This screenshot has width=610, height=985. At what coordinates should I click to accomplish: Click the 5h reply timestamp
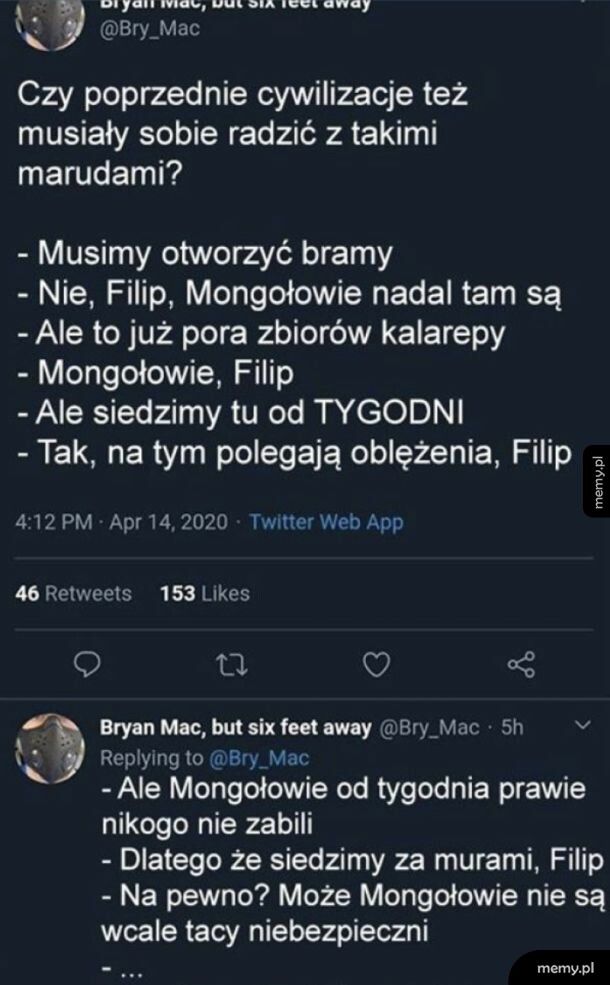(511, 727)
